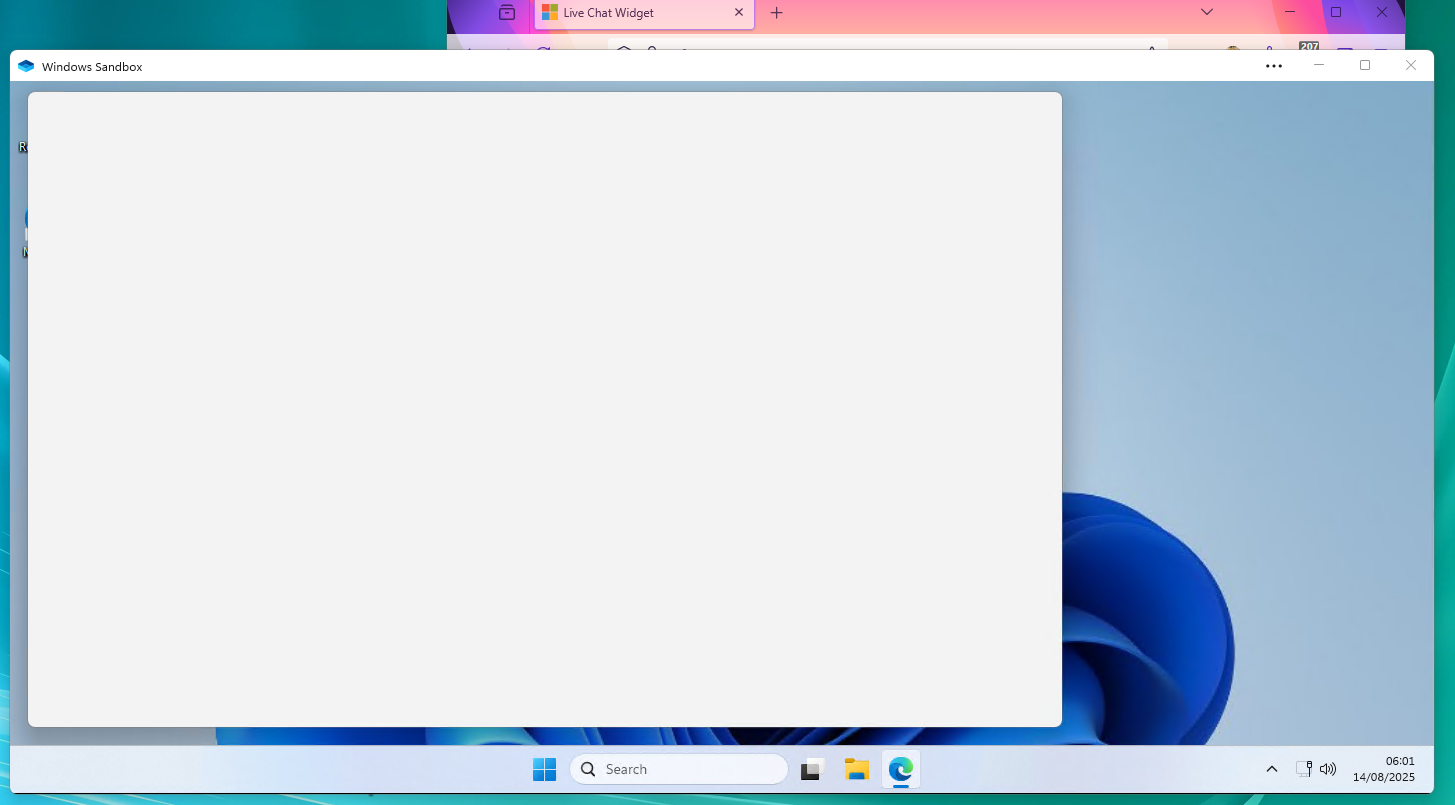Click the Windows Sandbox icon in the title bar
The height and width of the screenshot is (805, 1455).
tap(24, 65)
